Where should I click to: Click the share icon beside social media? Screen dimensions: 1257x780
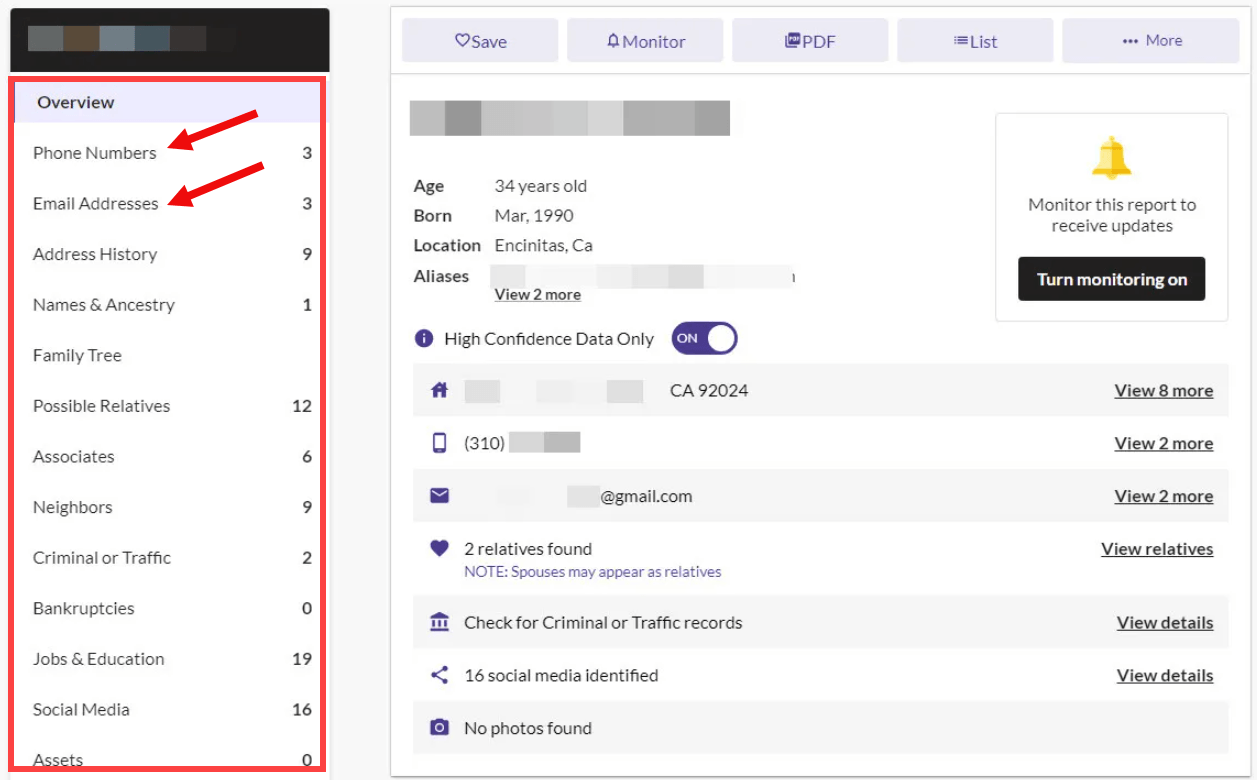point(439,675)
